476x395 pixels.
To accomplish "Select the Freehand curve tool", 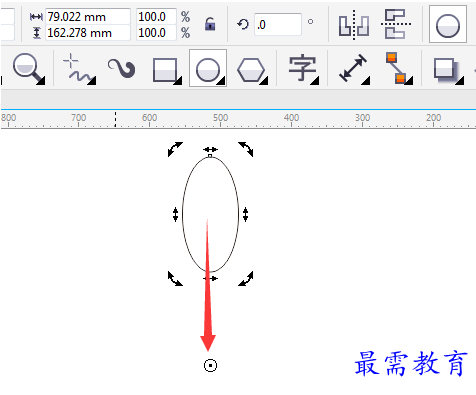I will point(79,68).
